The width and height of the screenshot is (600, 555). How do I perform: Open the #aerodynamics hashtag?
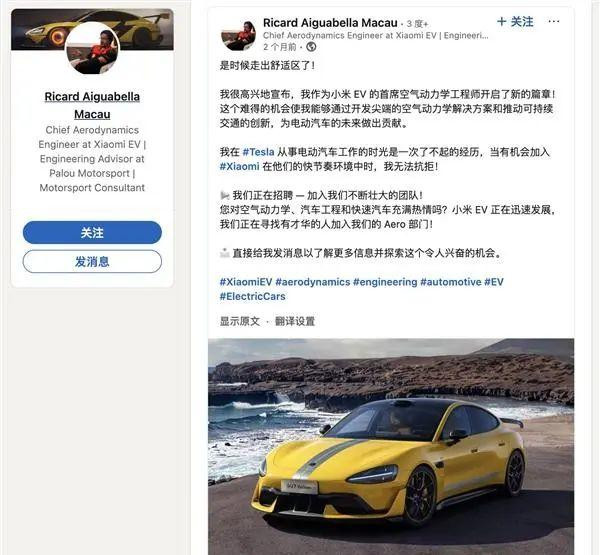pos(313,282)
